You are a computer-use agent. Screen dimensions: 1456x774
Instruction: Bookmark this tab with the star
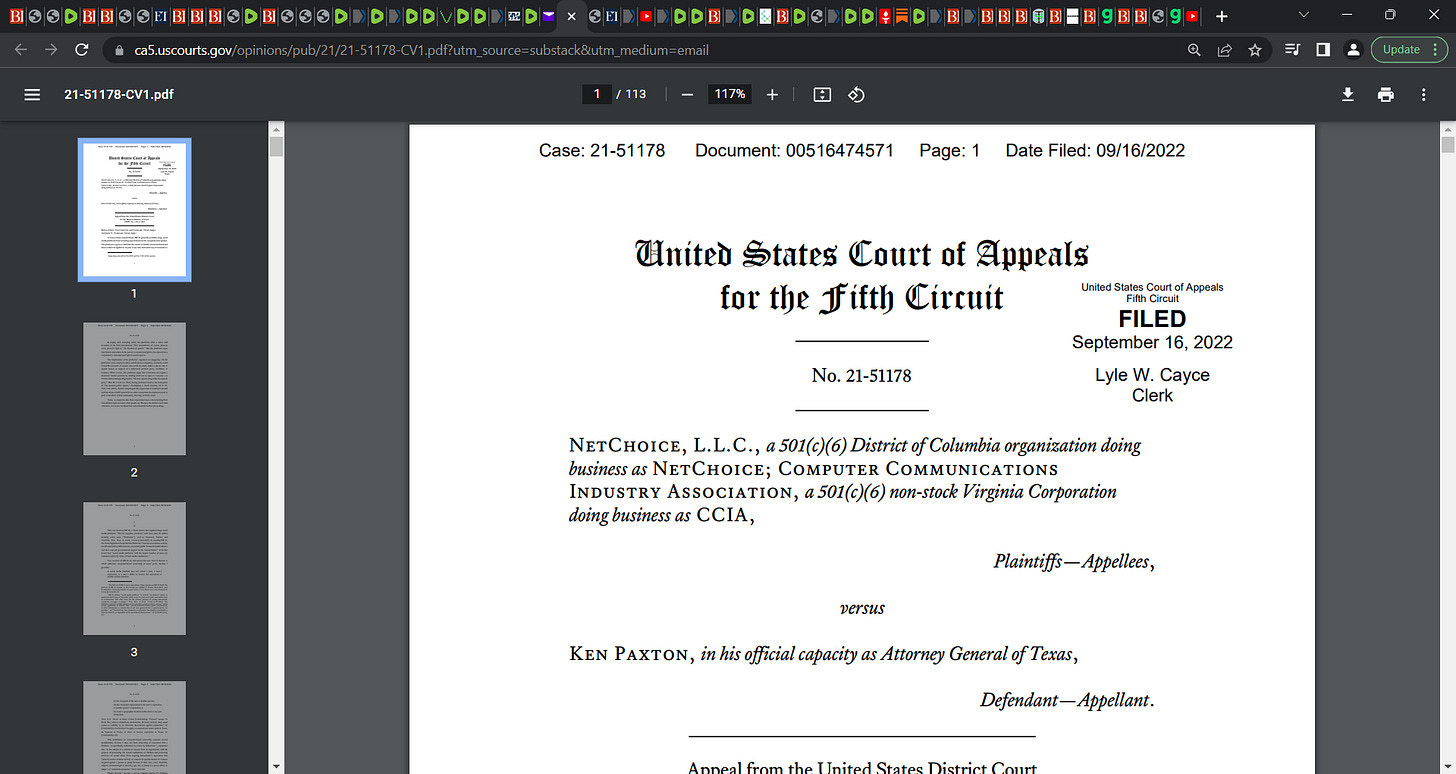1254,50
